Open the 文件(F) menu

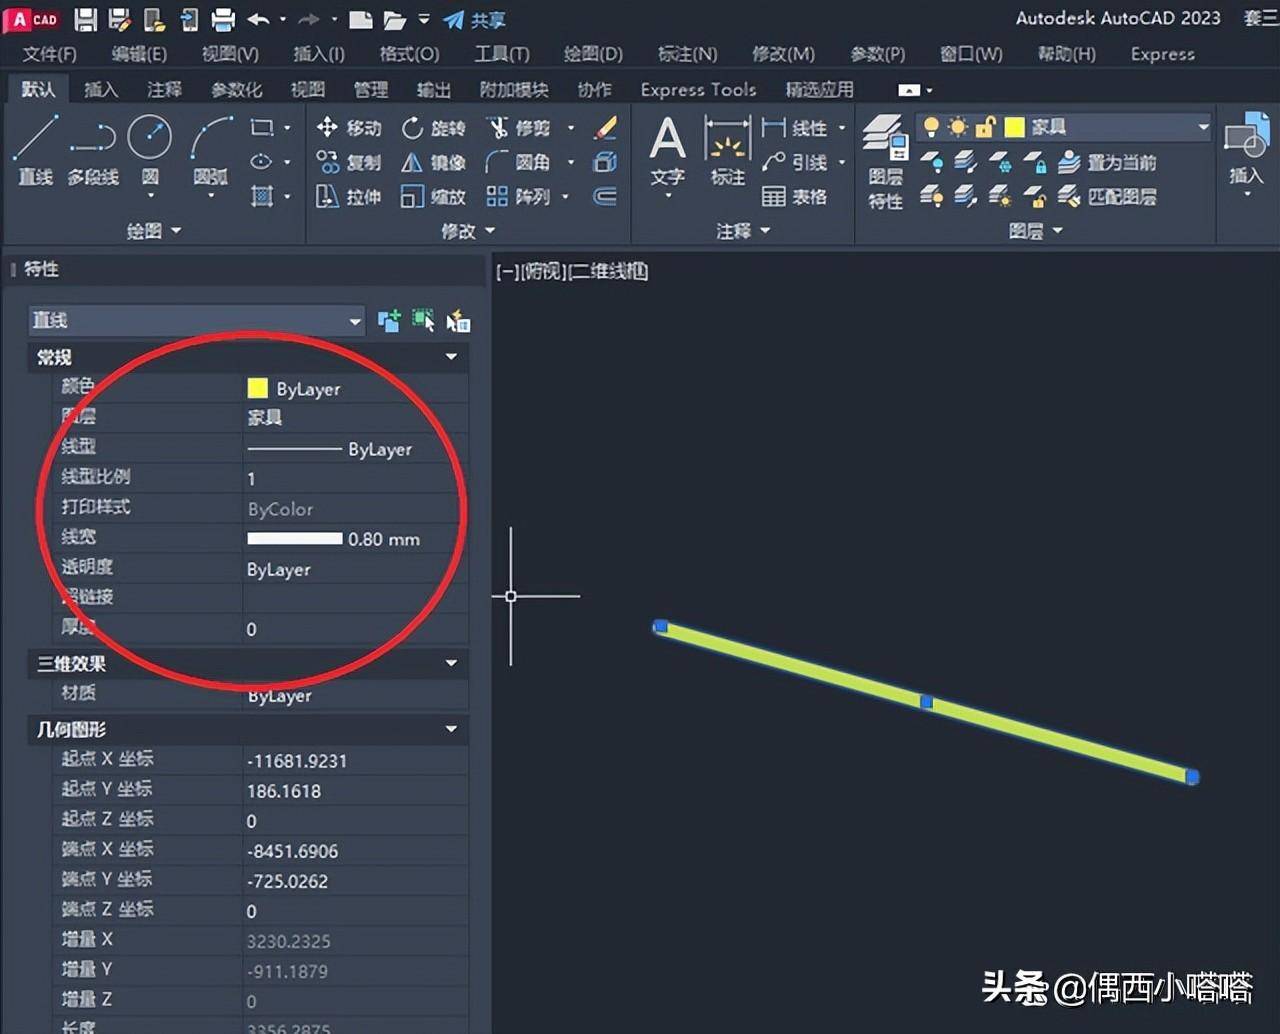pyautogui.click(x=49, y=54)
